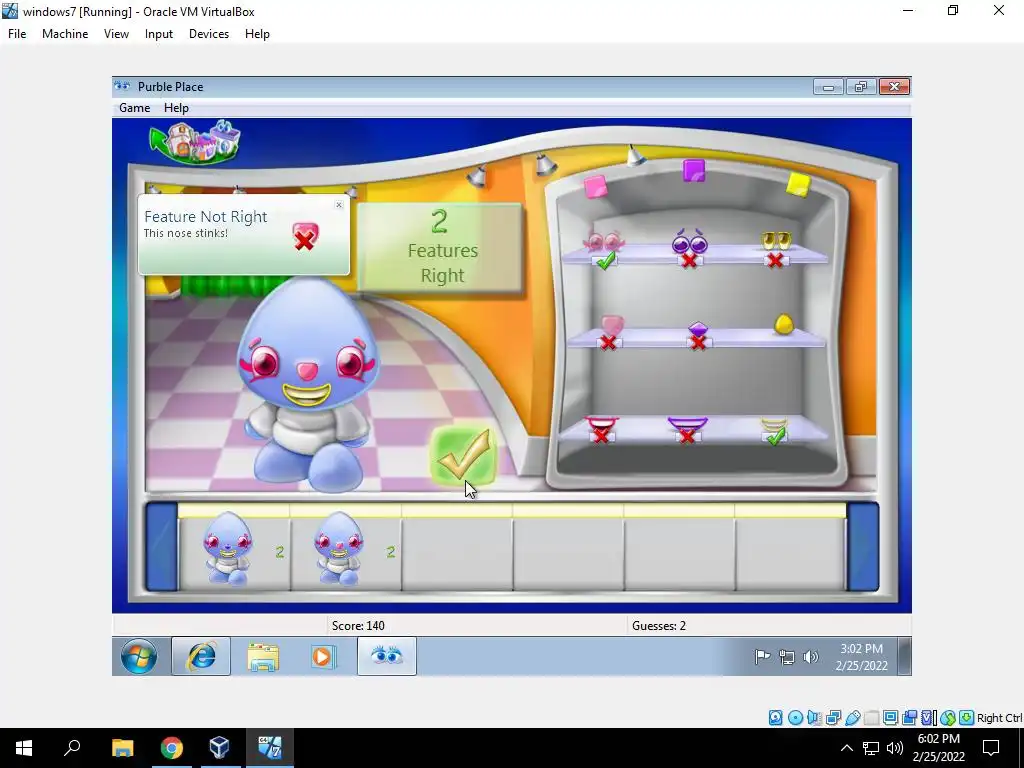Open host File Explorer taskbar icon

(122, 748)
